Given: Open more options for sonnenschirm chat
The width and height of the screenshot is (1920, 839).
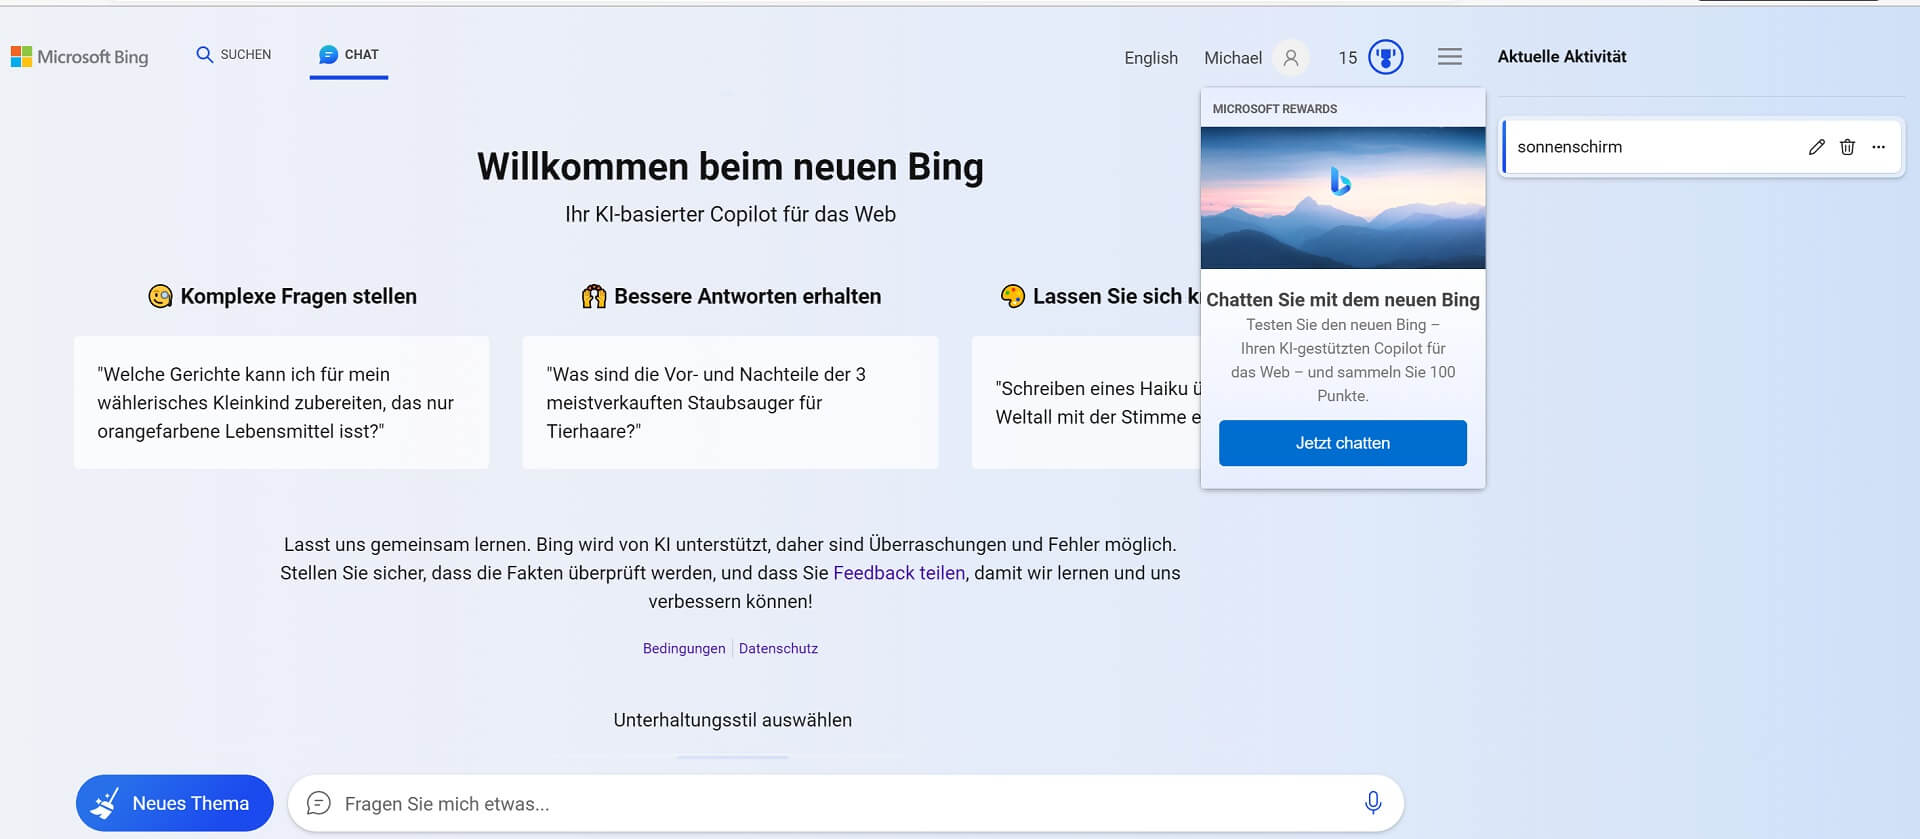Looking at the screenshot, I should (1879, 147).
